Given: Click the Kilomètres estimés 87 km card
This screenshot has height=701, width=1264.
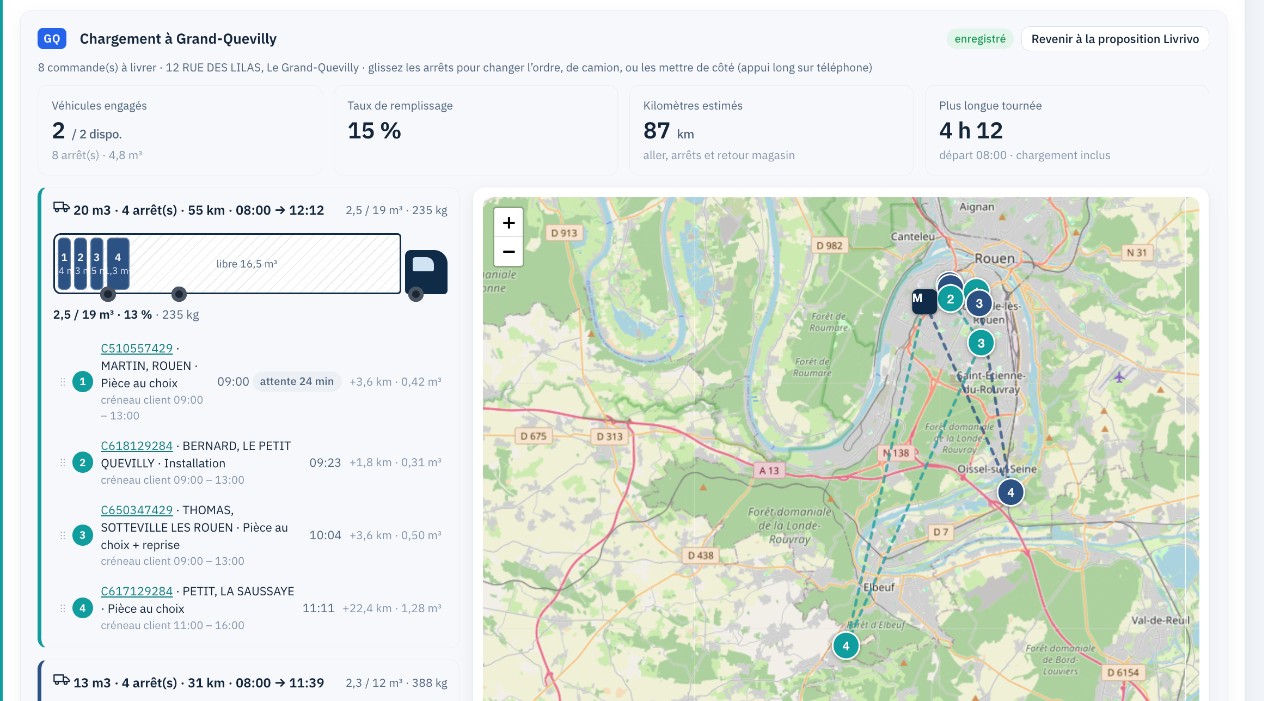Looking at the screenshot, I should tap(771, 130).
